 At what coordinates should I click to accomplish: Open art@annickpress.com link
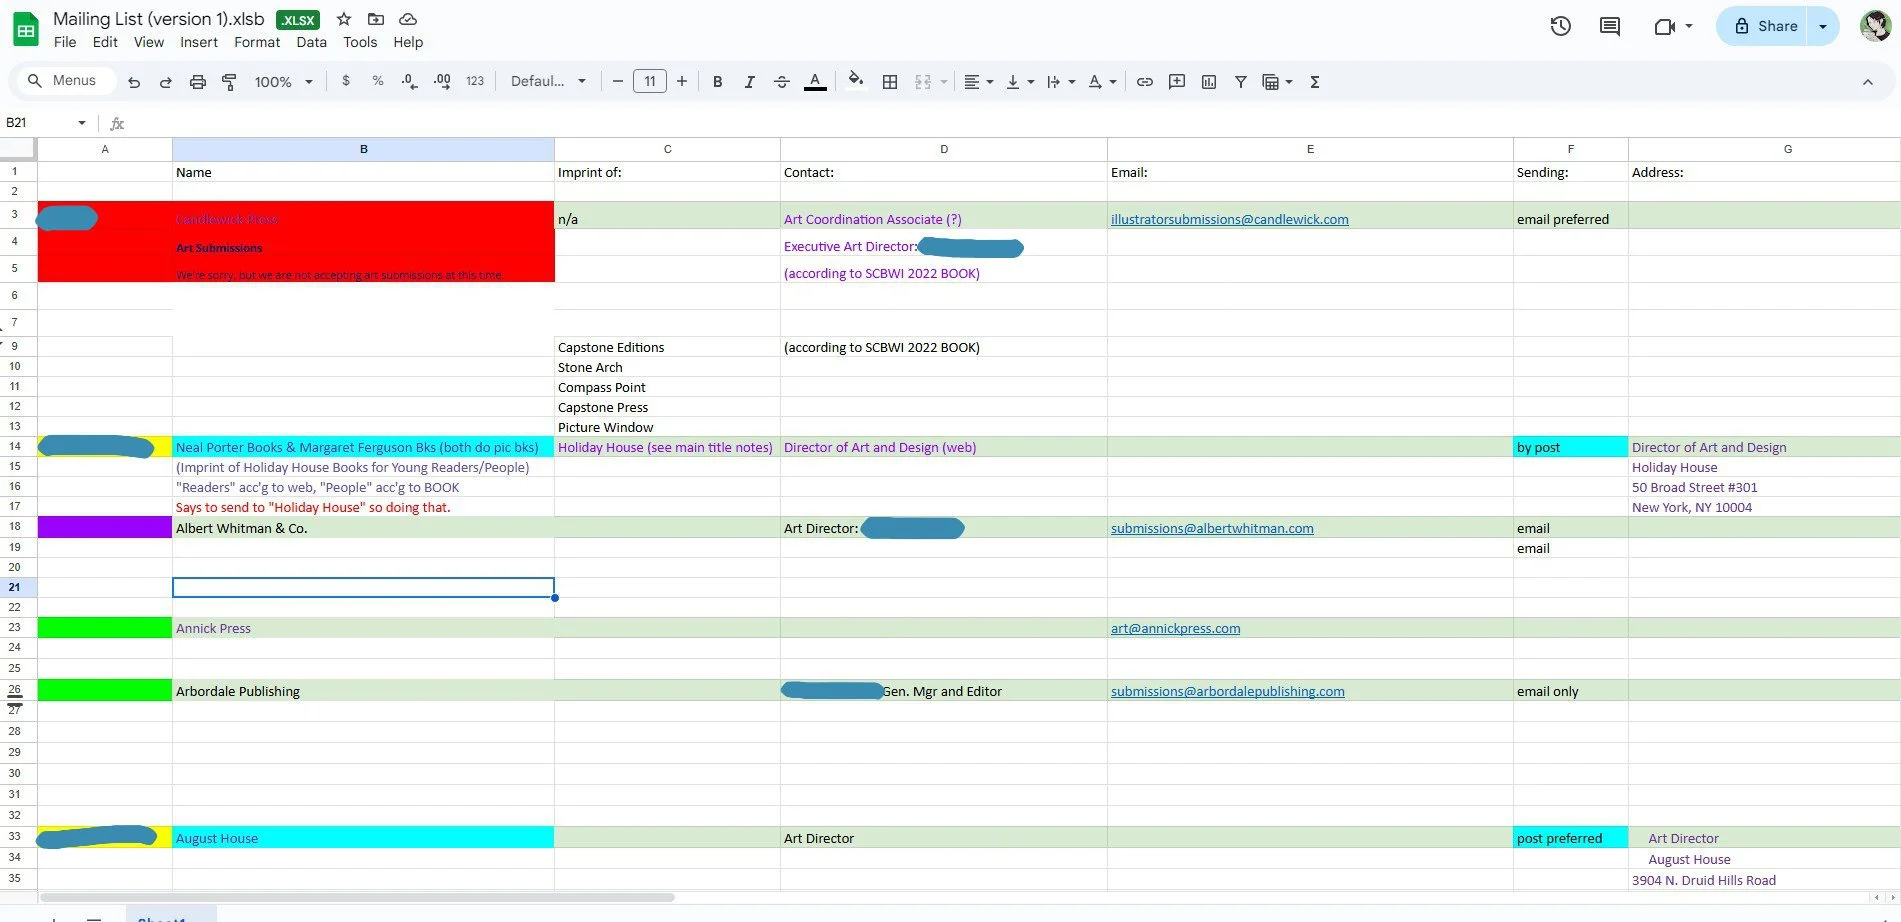1175,628
